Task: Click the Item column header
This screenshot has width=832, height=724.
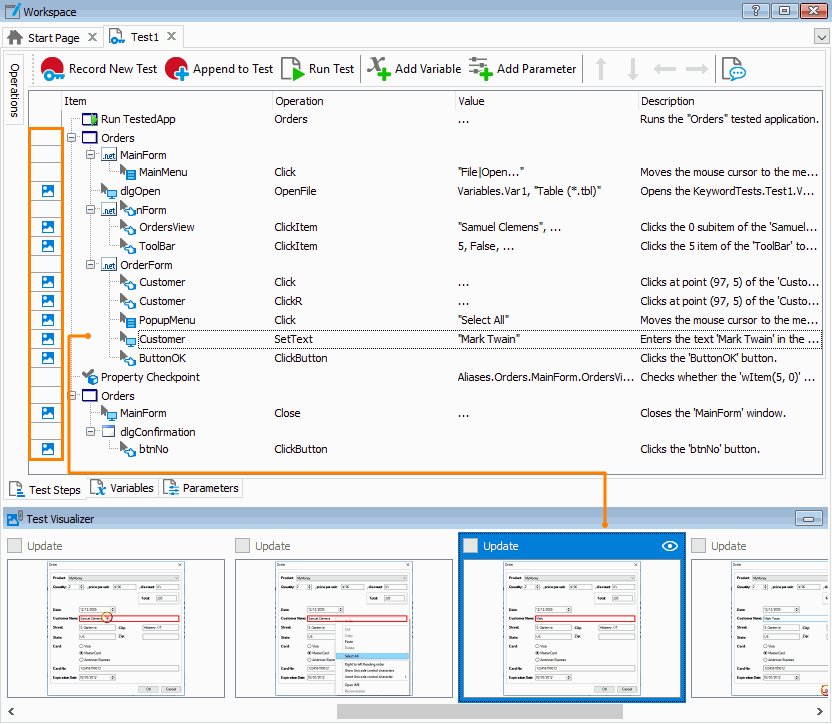Action: click(167, 101)
